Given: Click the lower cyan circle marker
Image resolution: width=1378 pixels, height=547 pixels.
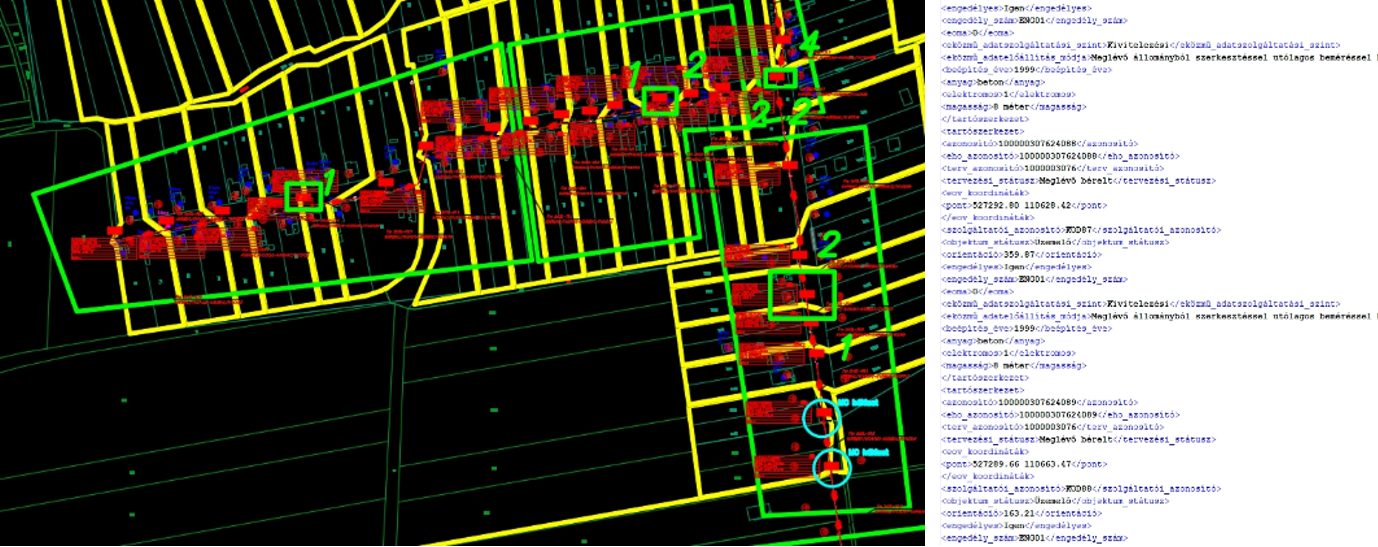Looking at the screenshot, I should tap(831, 468).
